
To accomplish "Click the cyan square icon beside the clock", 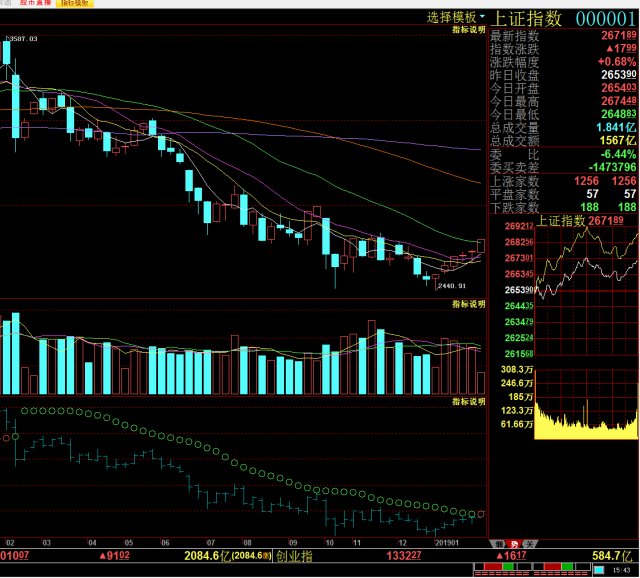I will point(599,570).
